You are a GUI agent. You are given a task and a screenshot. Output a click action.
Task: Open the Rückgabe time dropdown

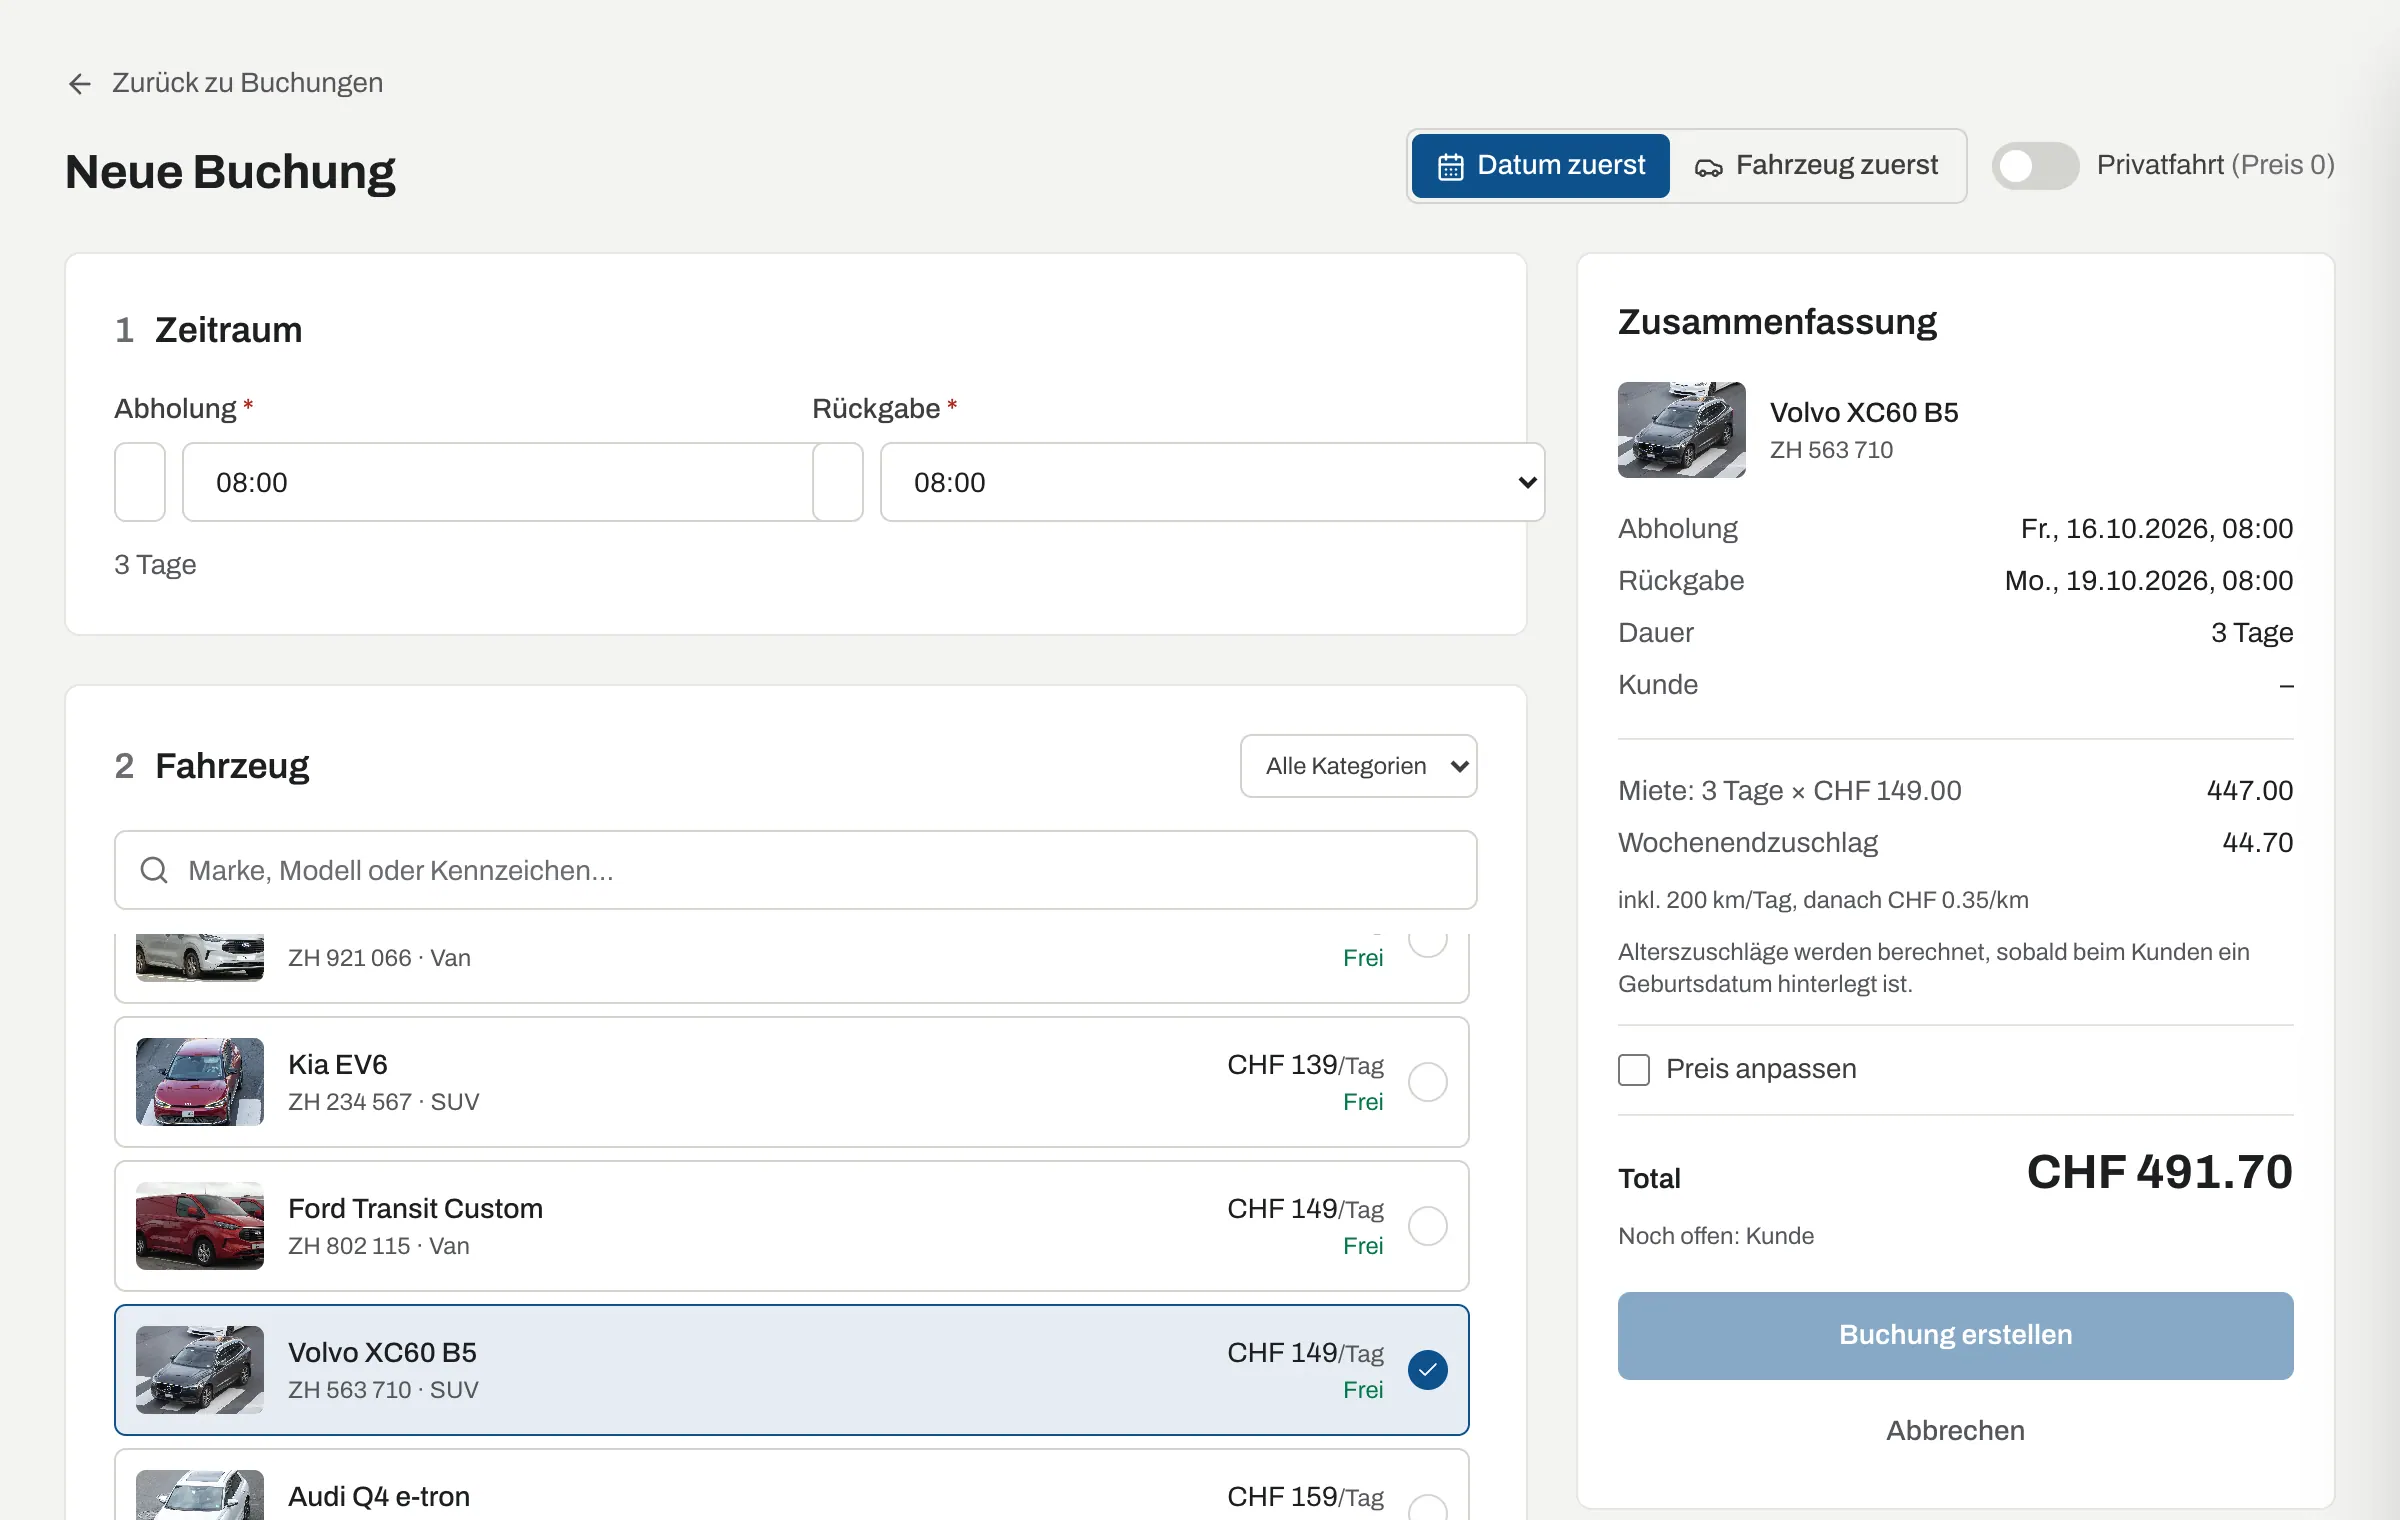pos(1212,482)
